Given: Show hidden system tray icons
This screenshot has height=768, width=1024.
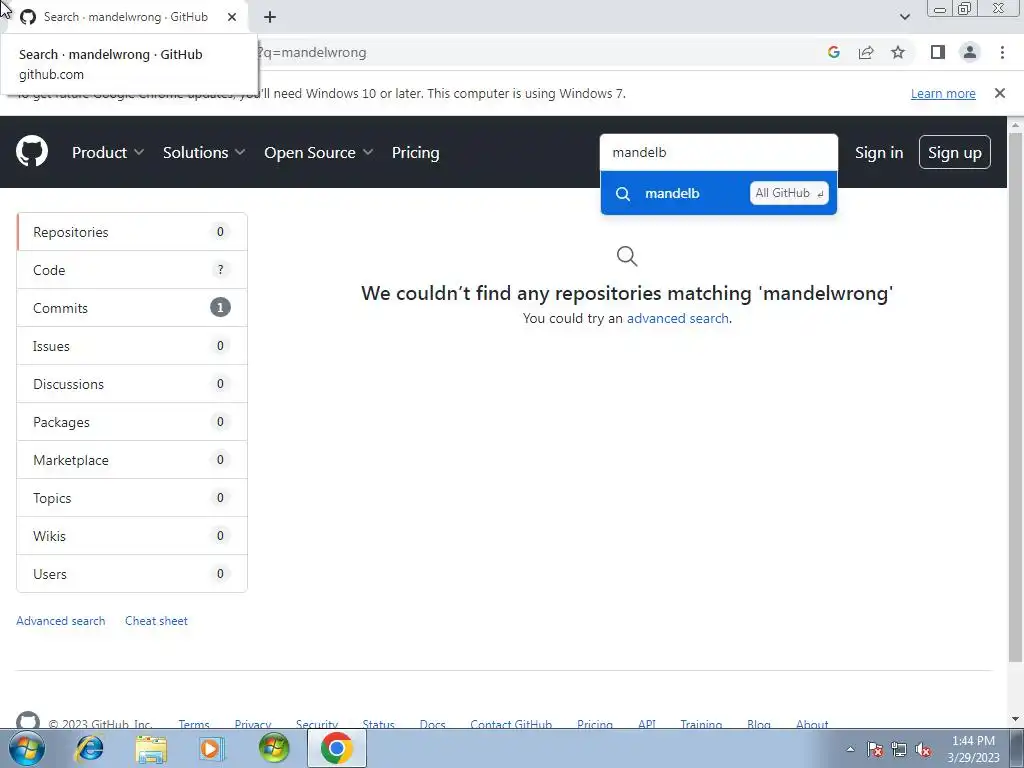Looking at the screenshot, I should (850, 749).
